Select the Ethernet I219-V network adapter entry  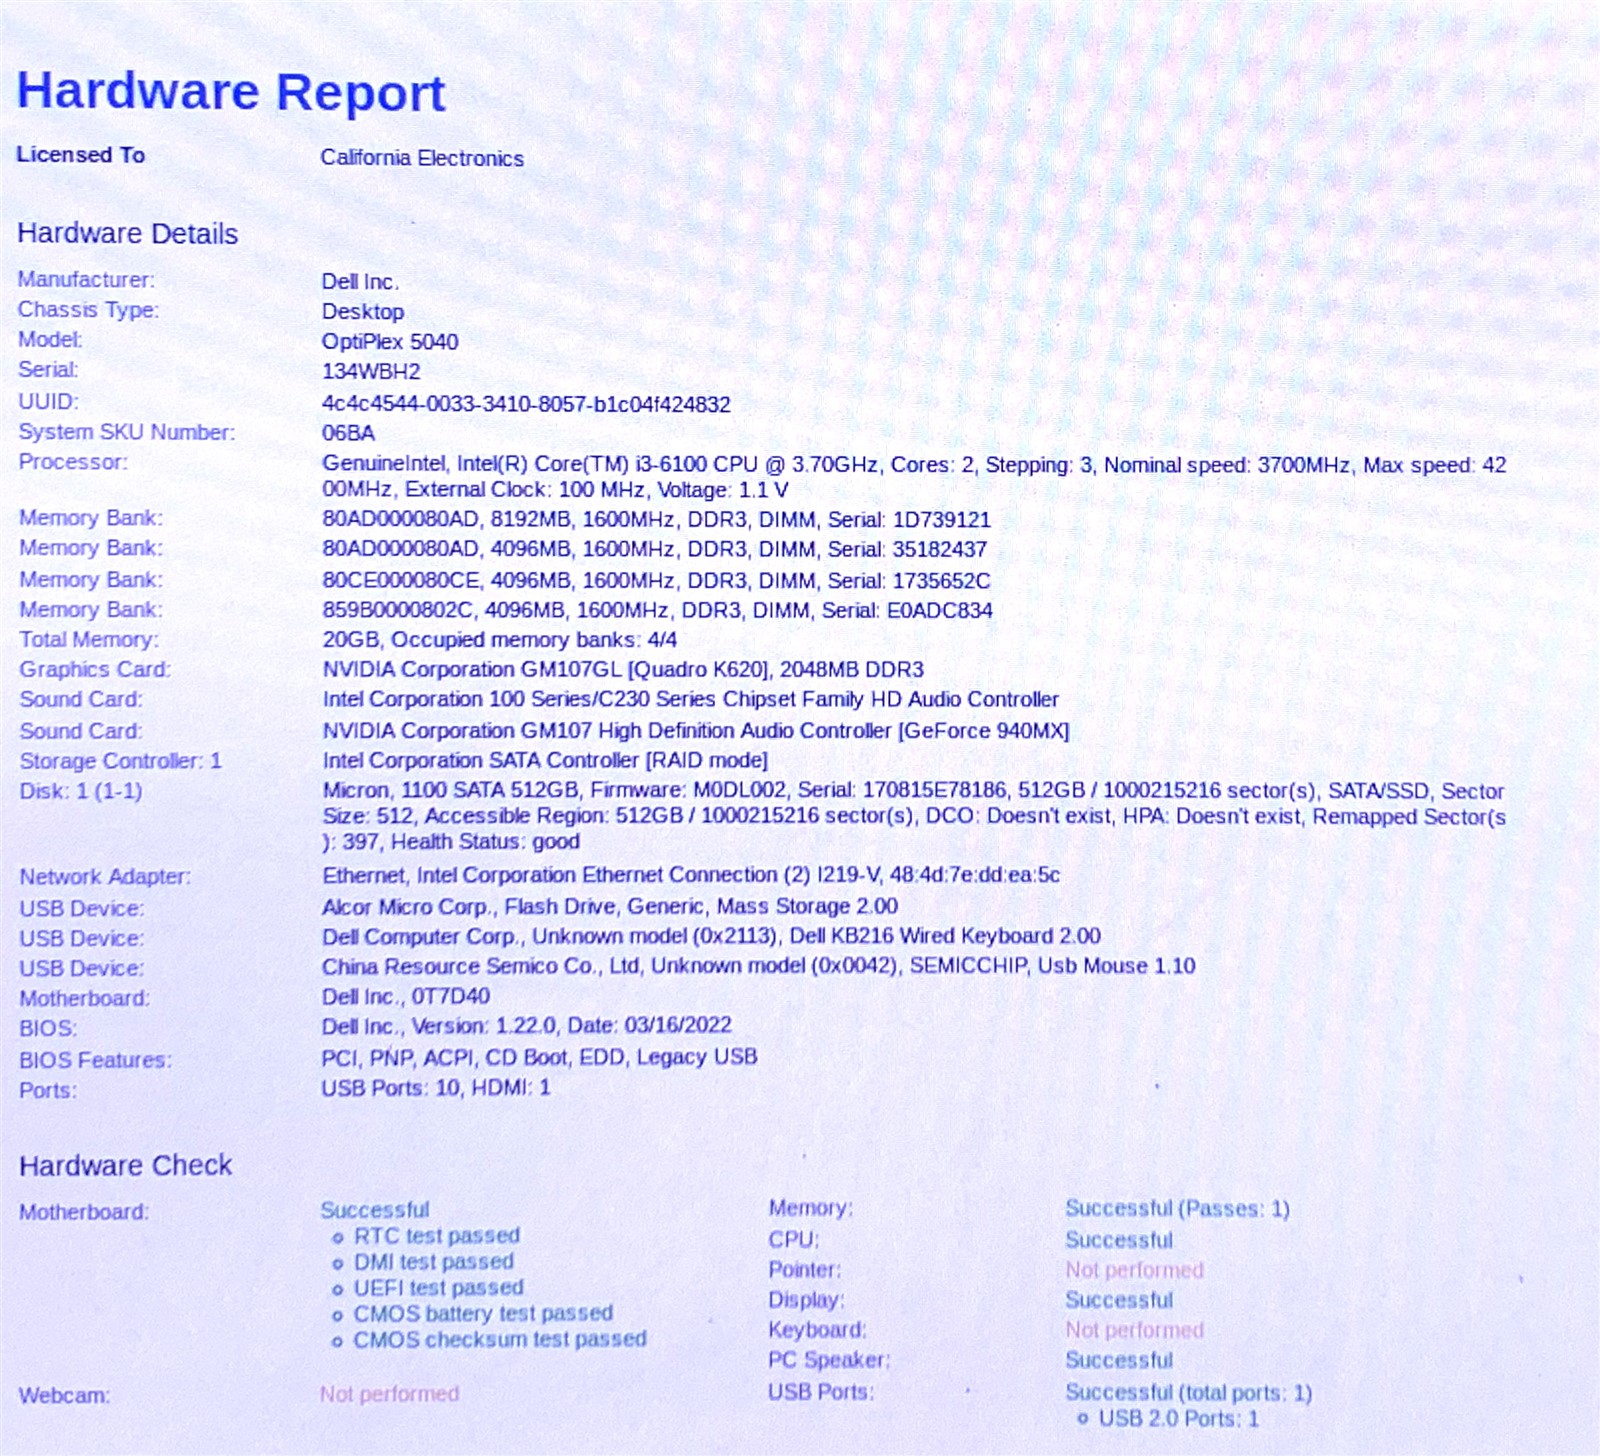691,875
